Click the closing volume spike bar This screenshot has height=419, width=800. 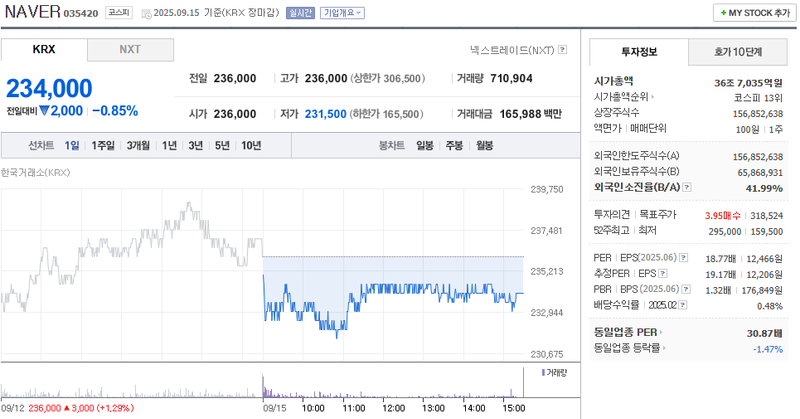[523, 382]
